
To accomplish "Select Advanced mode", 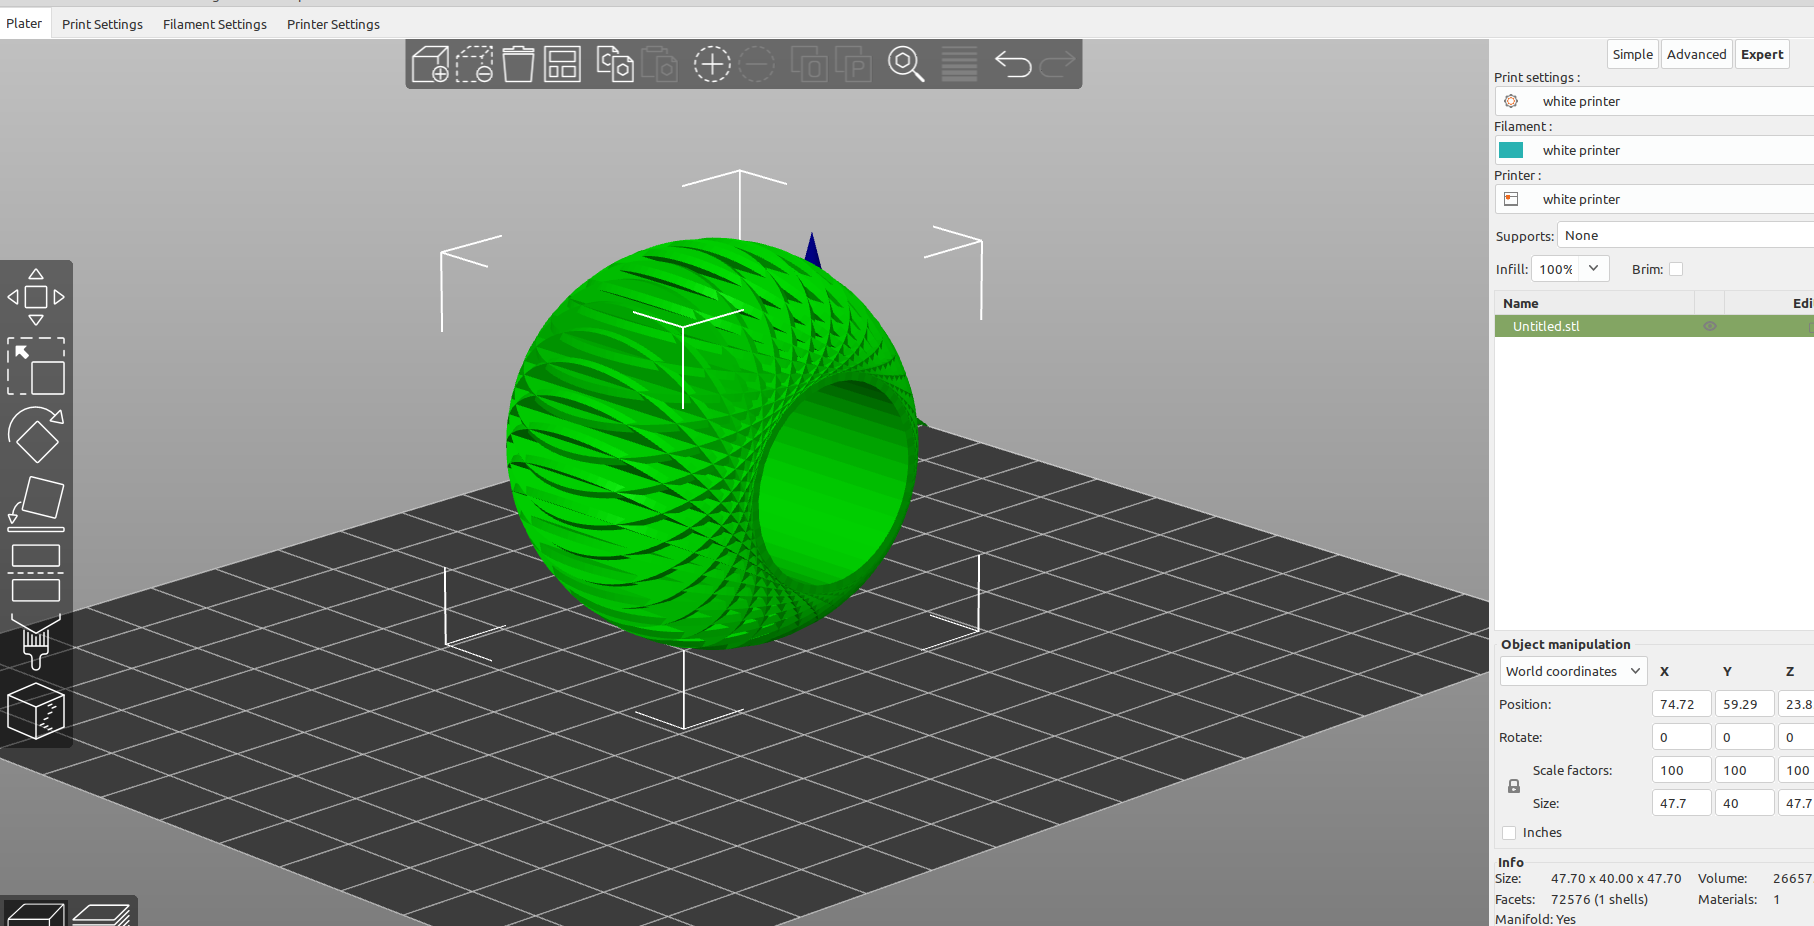I will pyautogui.click(x=1696, y=54).
